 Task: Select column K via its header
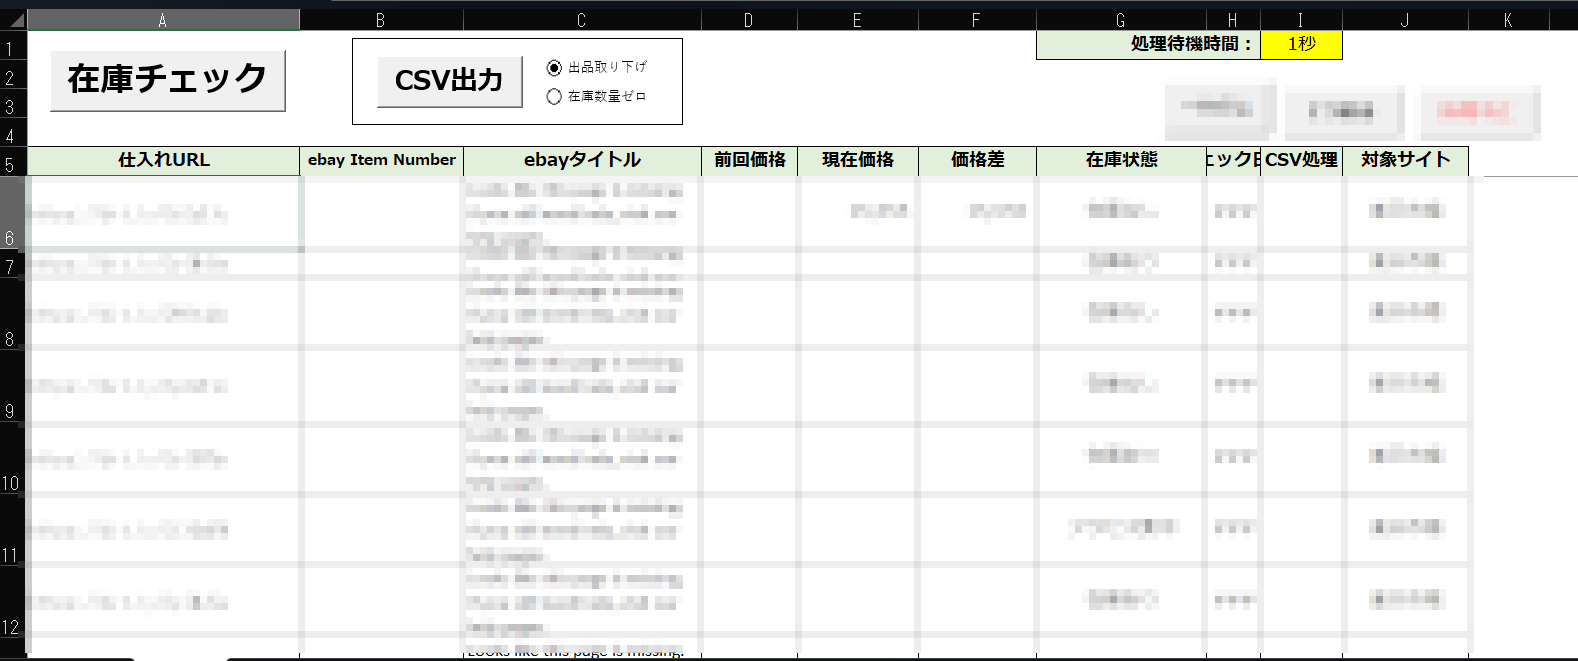point(1508,20)
